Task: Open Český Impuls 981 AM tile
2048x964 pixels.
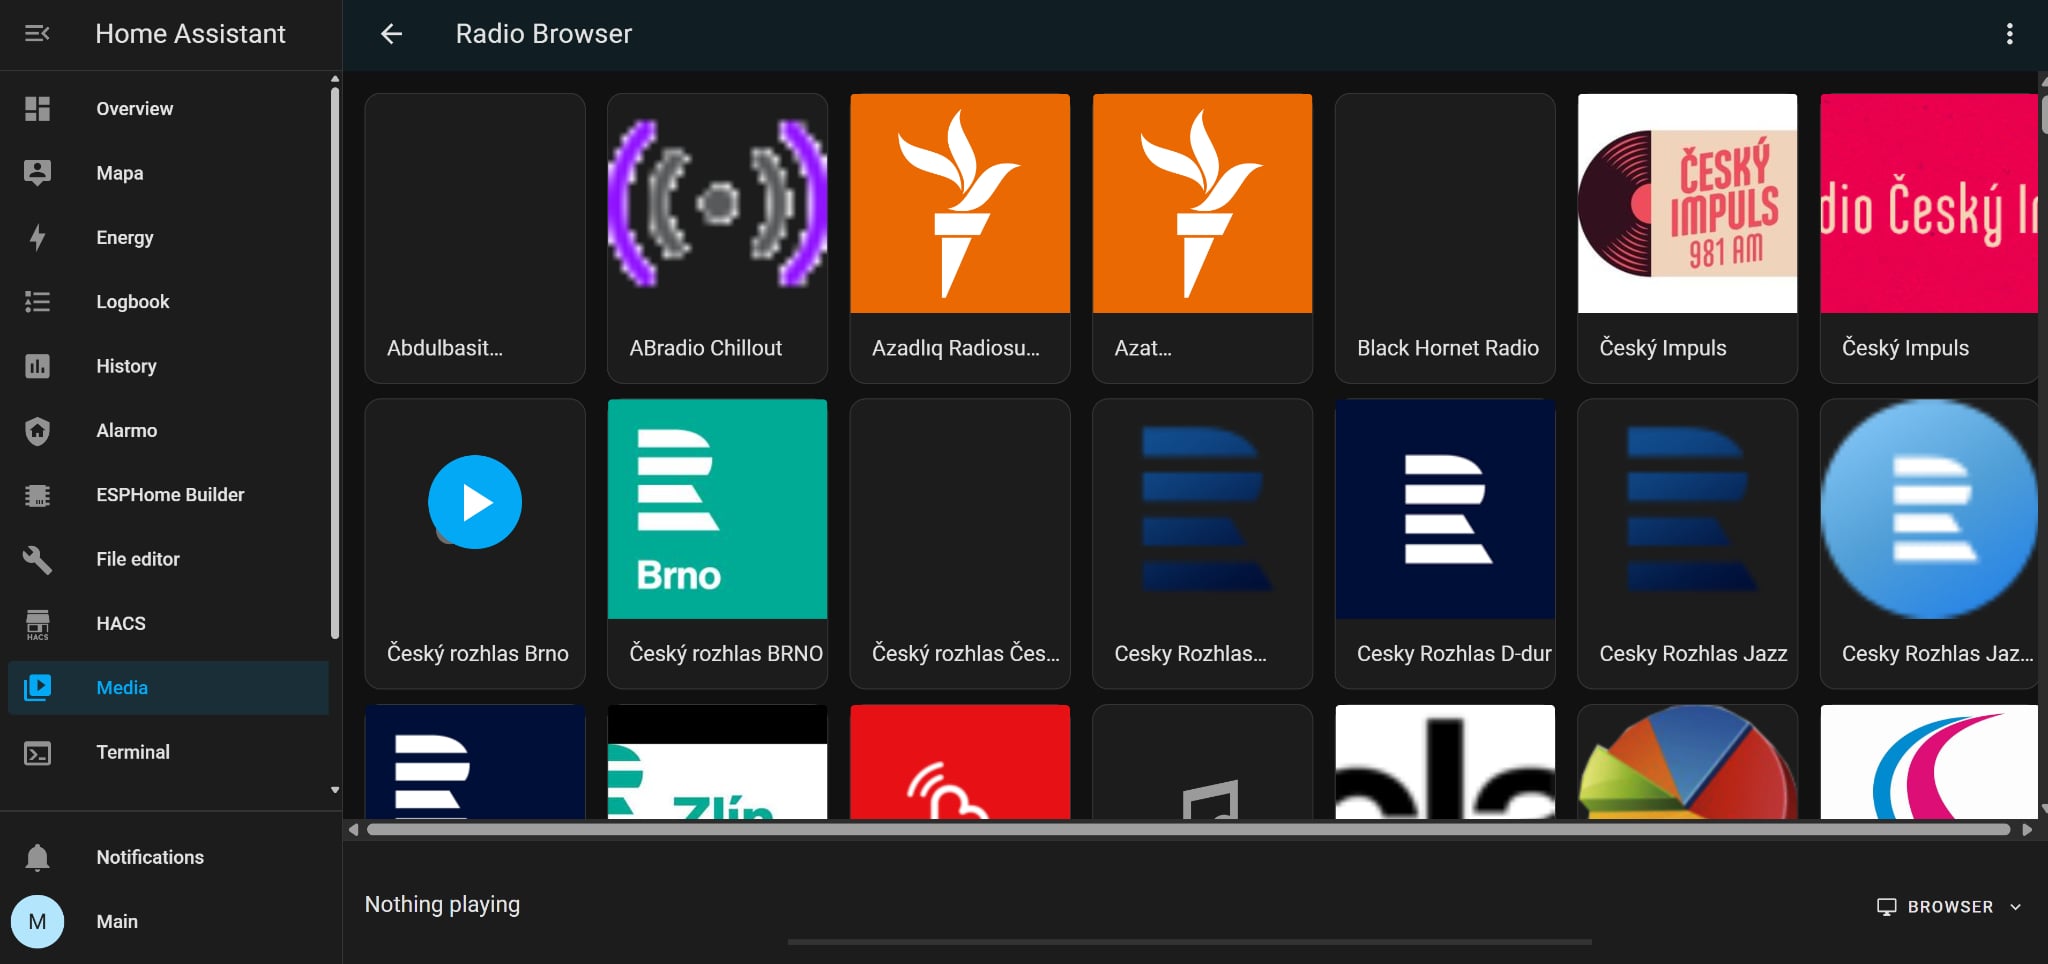Action: pos(1687,238)
